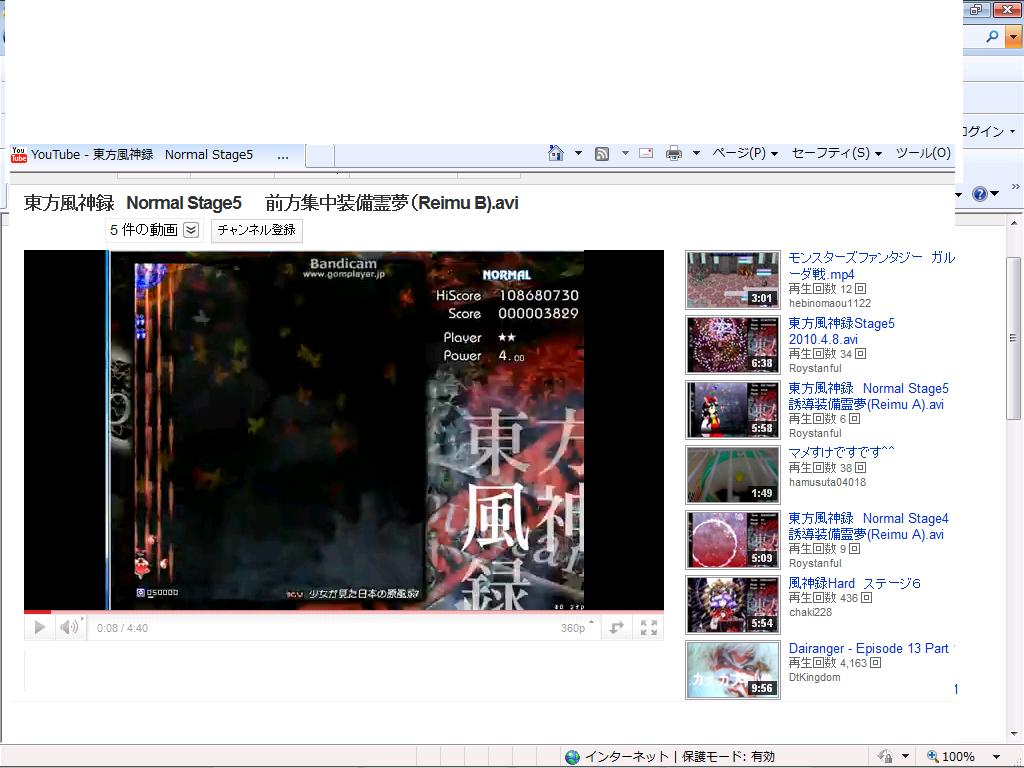This screenshot has width=1024, height=768.
Task: Open the IE search magnifier icon
Action: (x=992, y=37)
